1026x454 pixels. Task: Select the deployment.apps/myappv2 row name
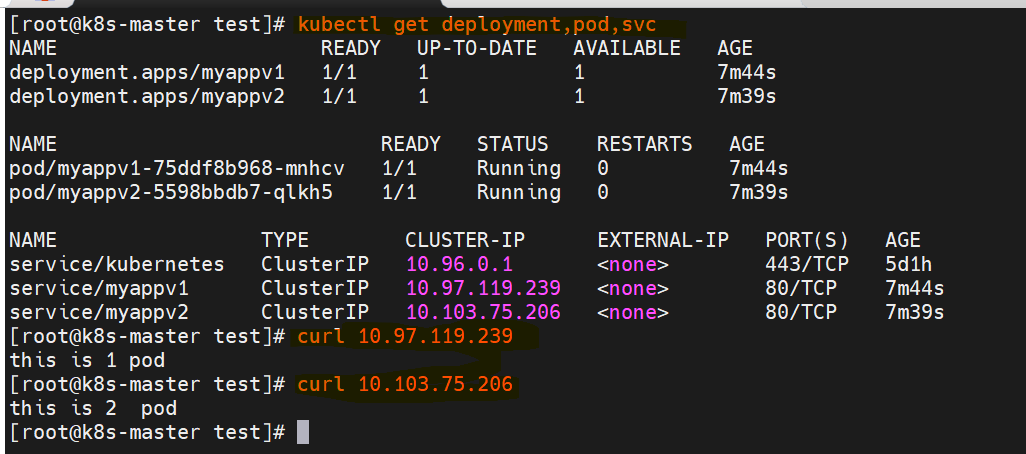pos(147,97)
